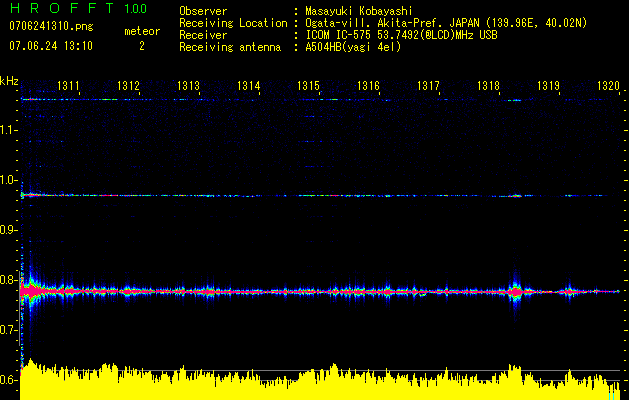Screen dimensions: 629x400
Task: Click the Observer label
Action: coord(203,11)
